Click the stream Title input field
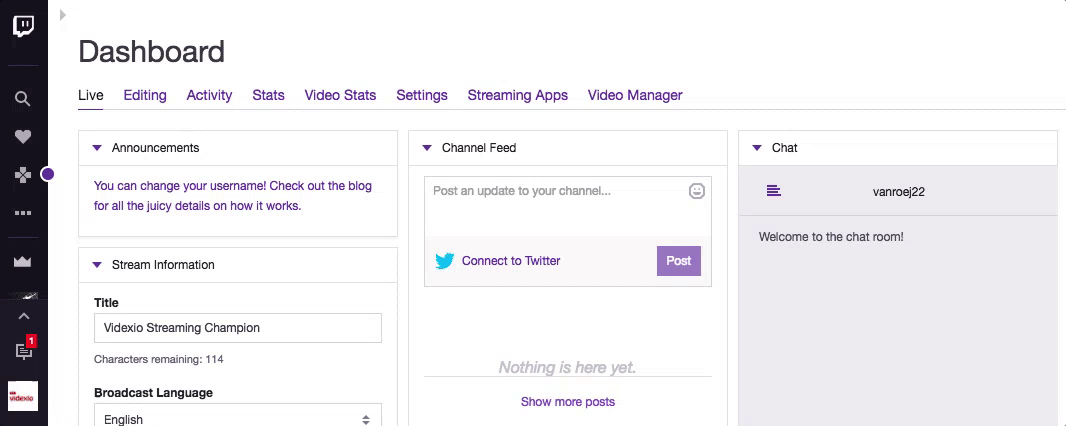The height and width of the screenshot is (426, 1066). [x=238, y=328]
